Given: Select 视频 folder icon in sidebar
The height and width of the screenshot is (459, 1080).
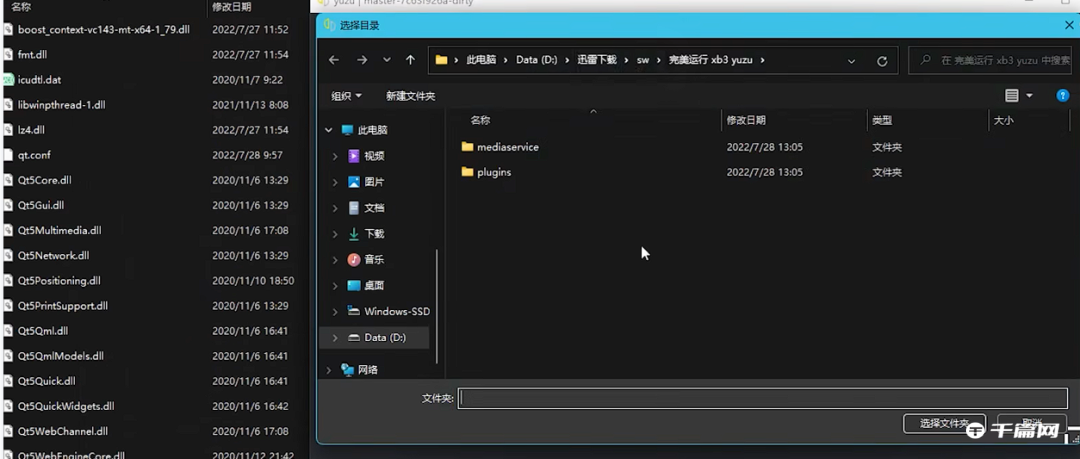Looking at the screenshot, I should 354,156.
